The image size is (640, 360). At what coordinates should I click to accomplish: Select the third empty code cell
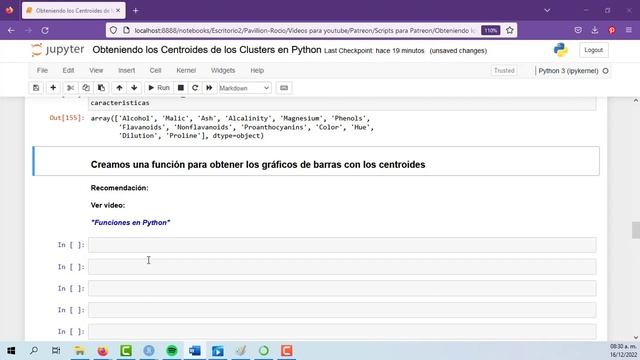tap(342, 289)
